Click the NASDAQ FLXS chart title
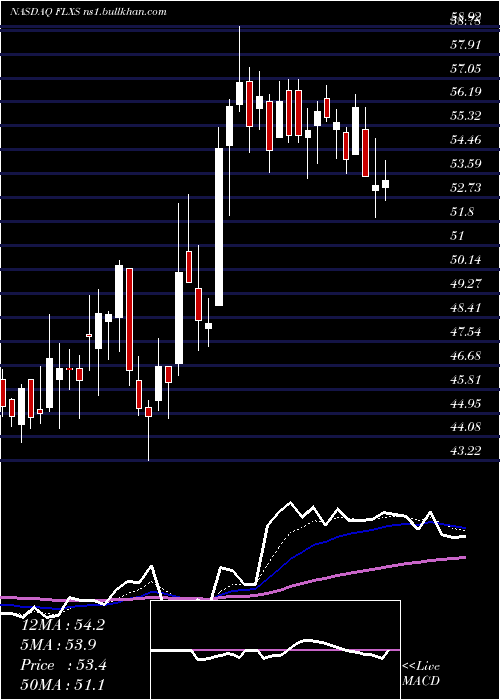 [88, 11]
